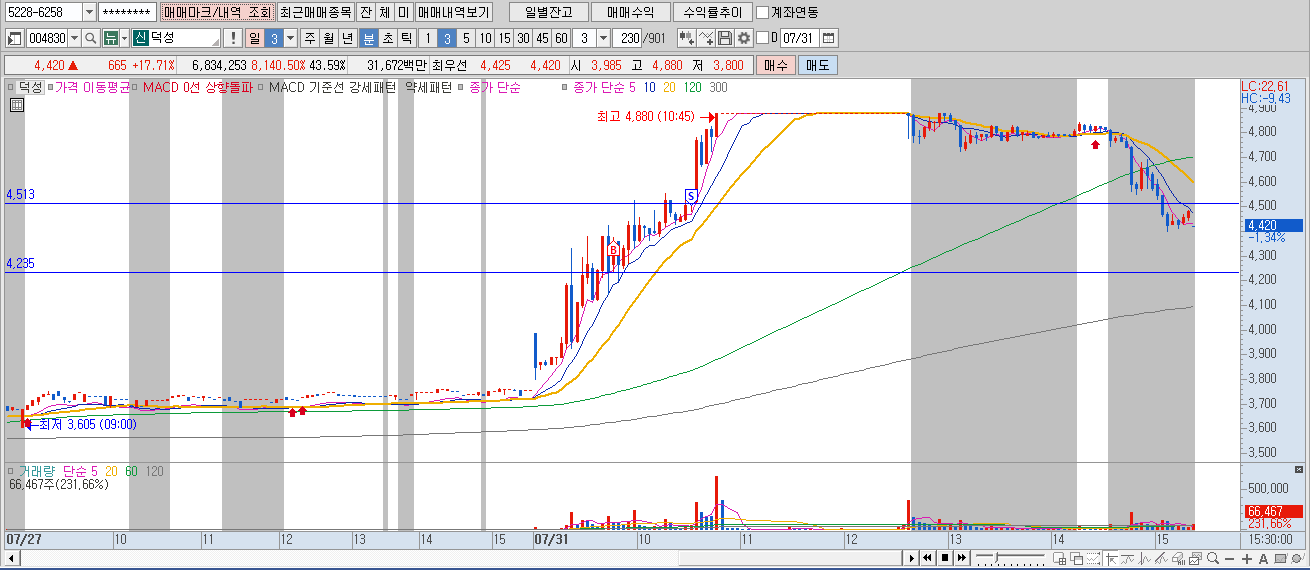Click the data grid table icon under legend
This screenshot has height=570, width=1310.
[16, 104]
